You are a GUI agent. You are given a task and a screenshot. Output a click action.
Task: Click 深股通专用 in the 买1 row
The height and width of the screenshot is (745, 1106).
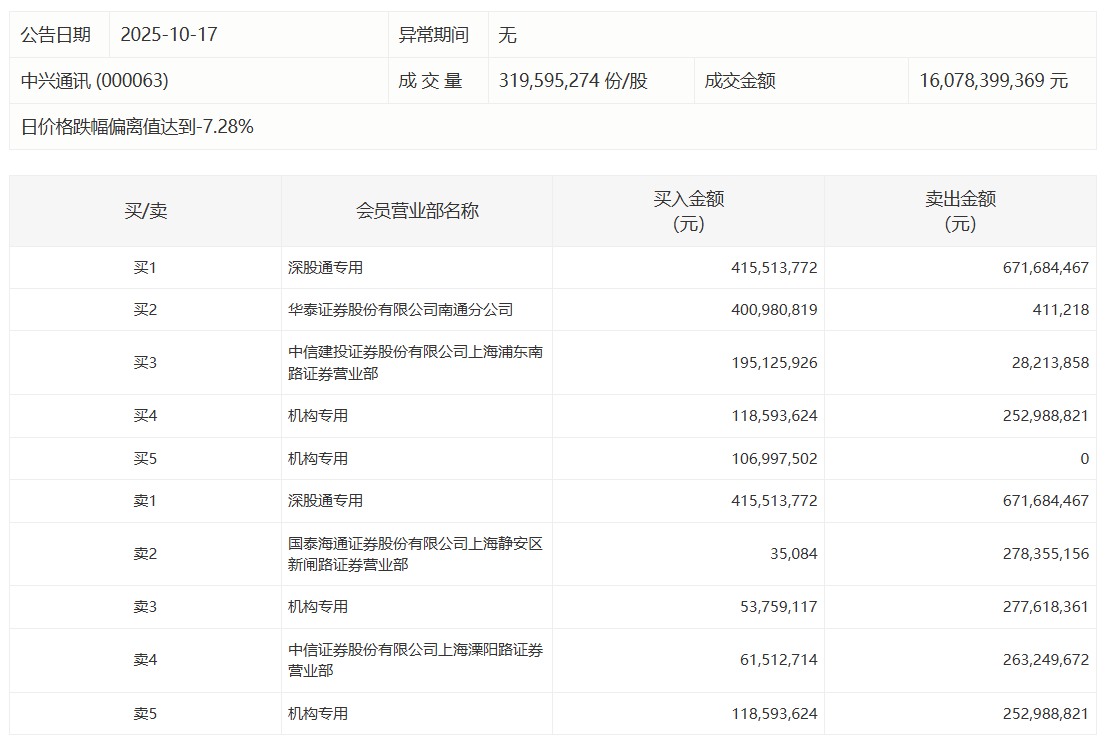(325, 268)
